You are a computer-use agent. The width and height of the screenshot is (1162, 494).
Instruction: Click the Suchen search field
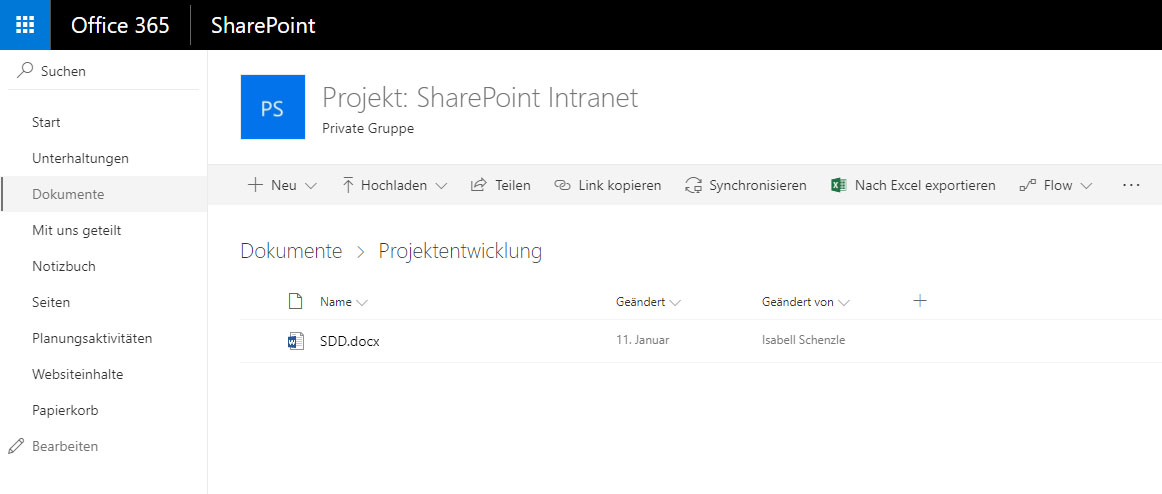coord(104,71)
